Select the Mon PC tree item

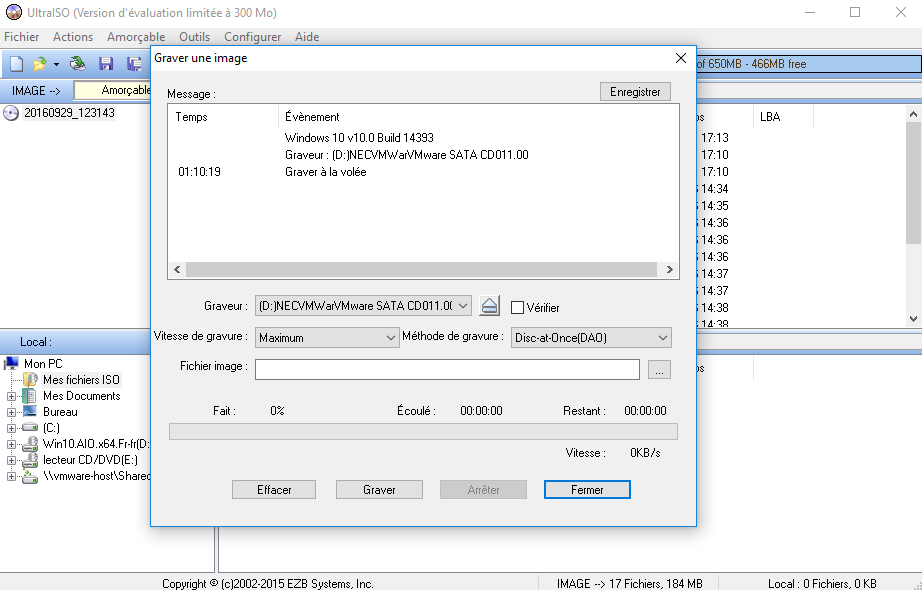tap(43, 364)
